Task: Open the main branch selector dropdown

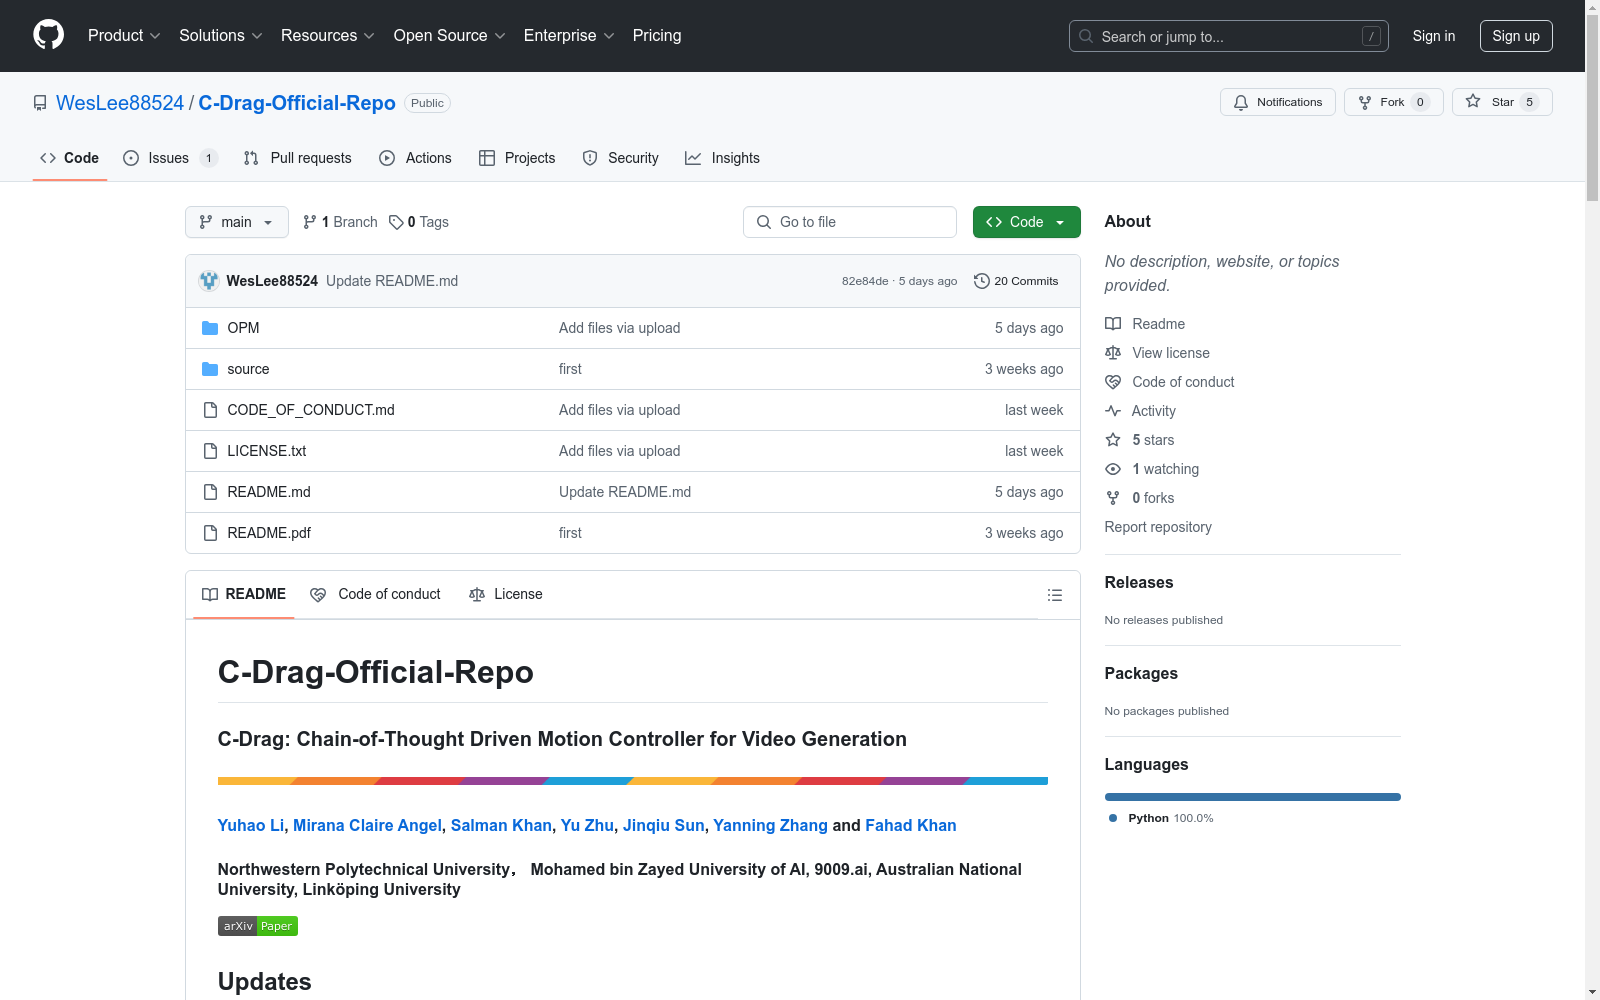Action: click(x=237, y=222)
